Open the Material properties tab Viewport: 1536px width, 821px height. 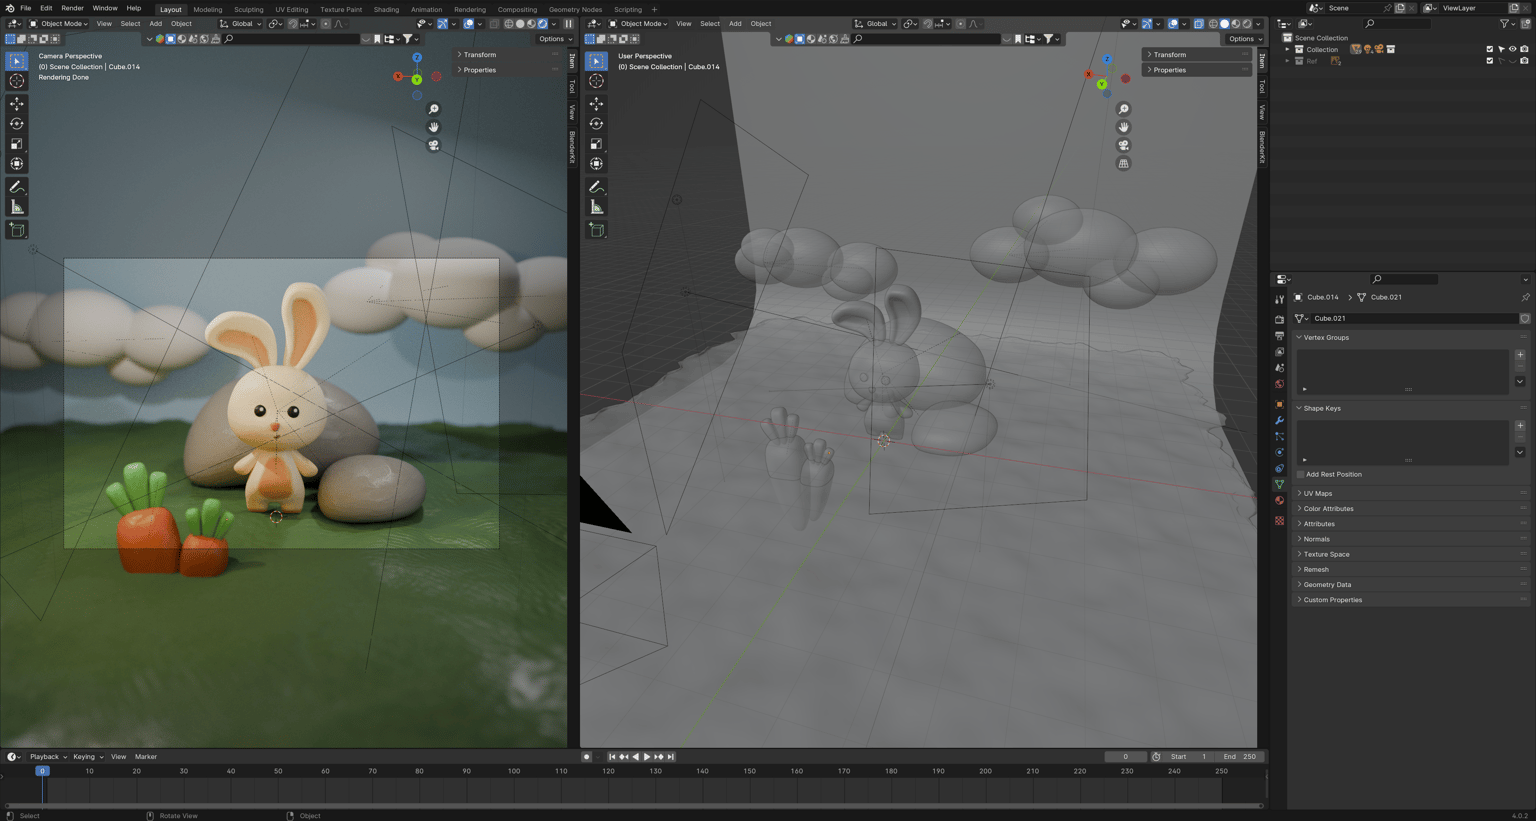(x=1279, y=501)
